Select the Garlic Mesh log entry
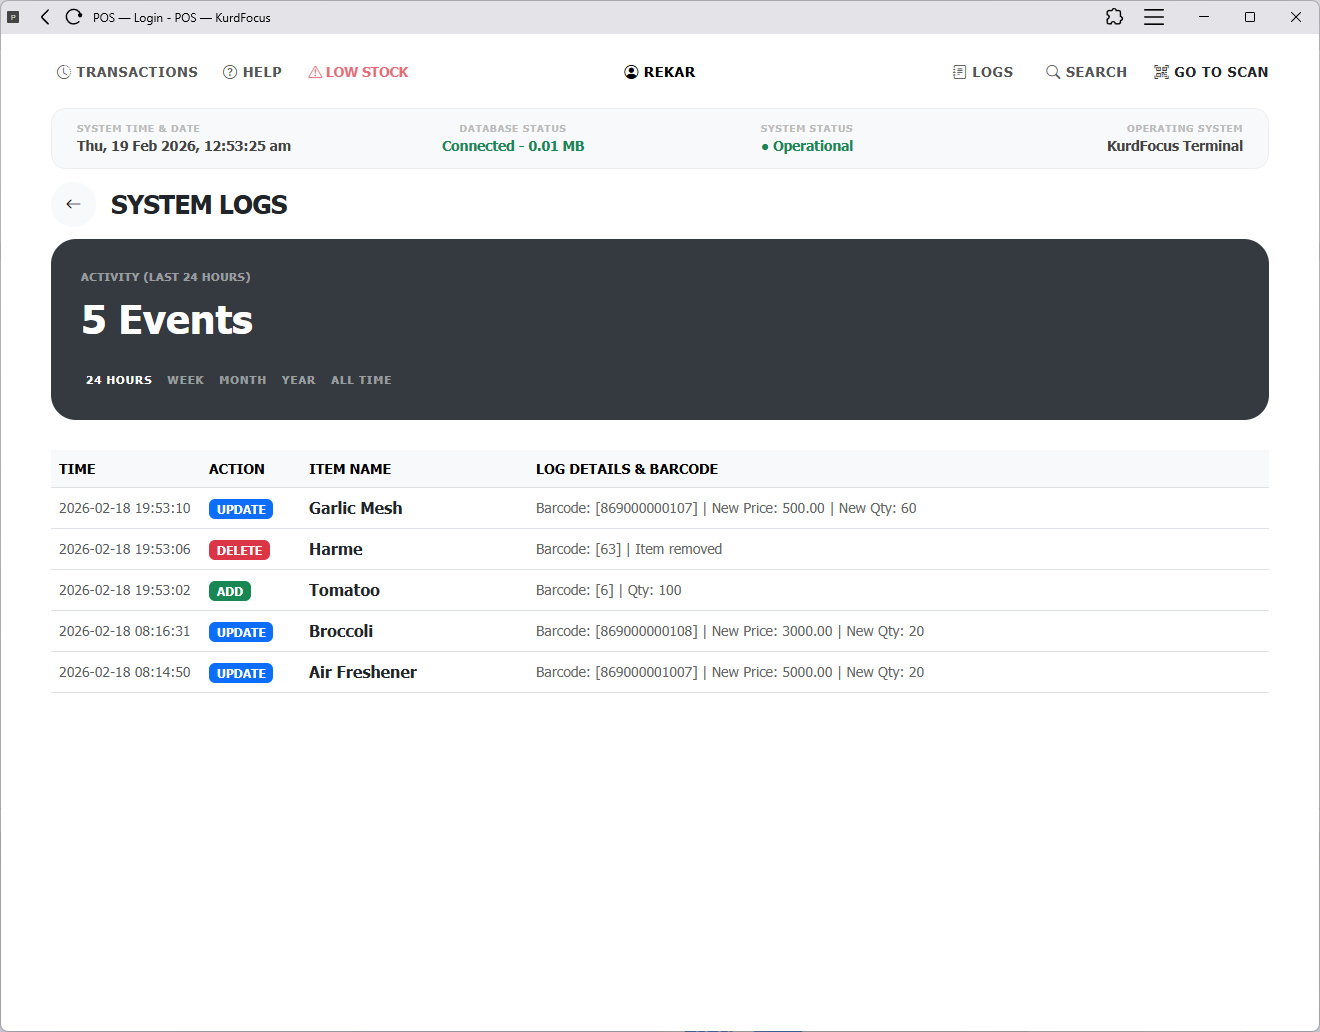This screenshot has height=1032, width=1320. click(355, 508)
